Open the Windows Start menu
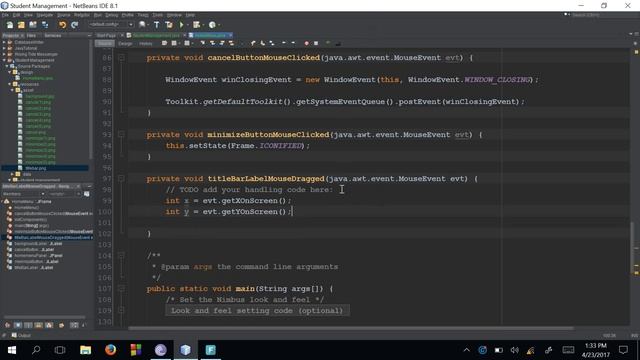Screen dimensions: 640x360 point(11,350)
